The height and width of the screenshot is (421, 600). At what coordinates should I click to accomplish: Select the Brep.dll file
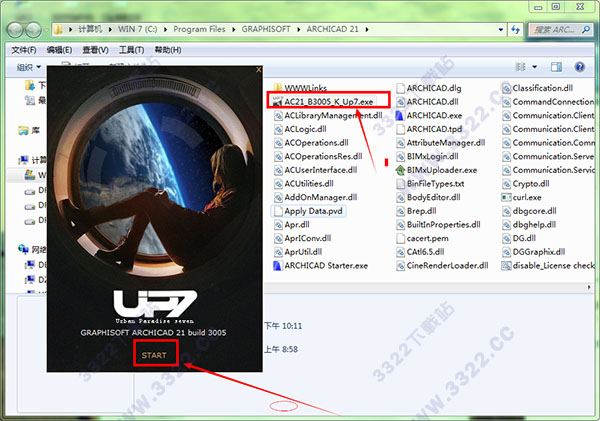pyautogui.click(x=417, y=211)
